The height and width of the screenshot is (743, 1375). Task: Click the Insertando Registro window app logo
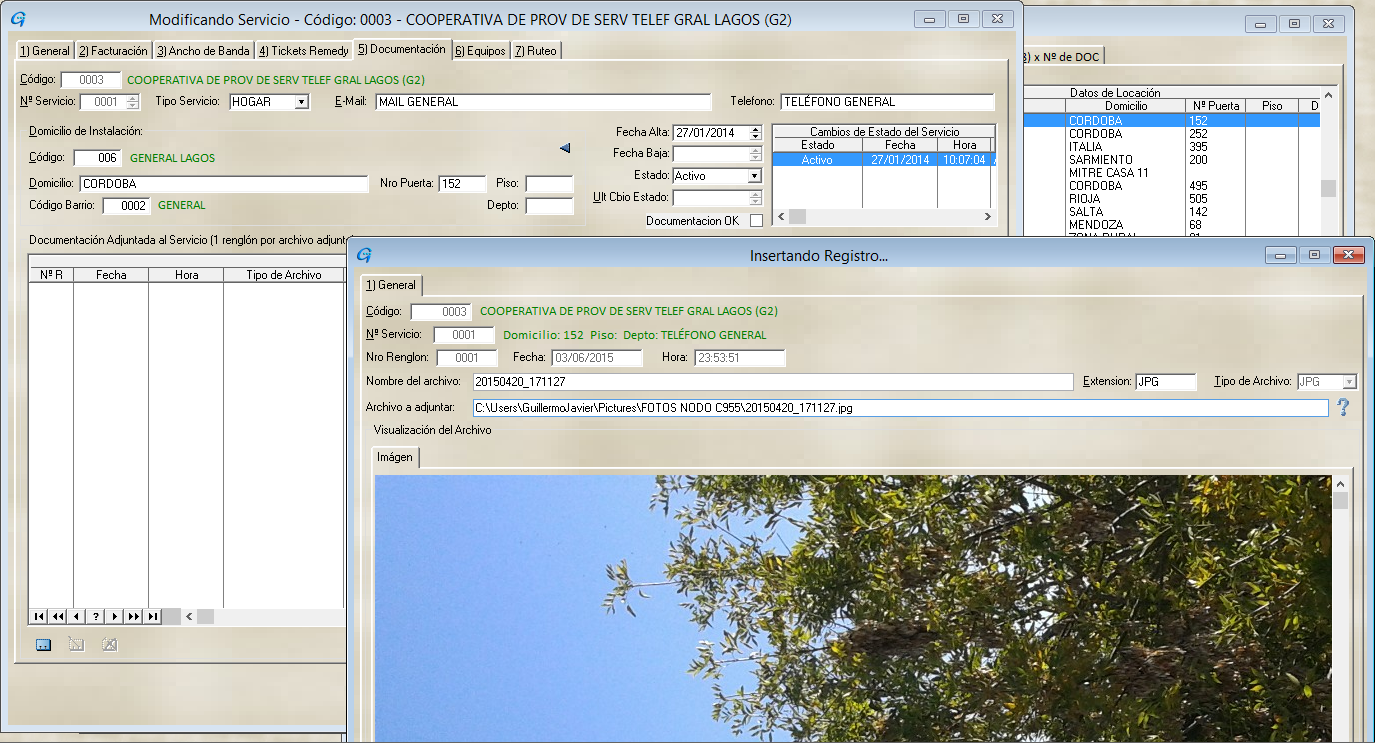[364, 255]
